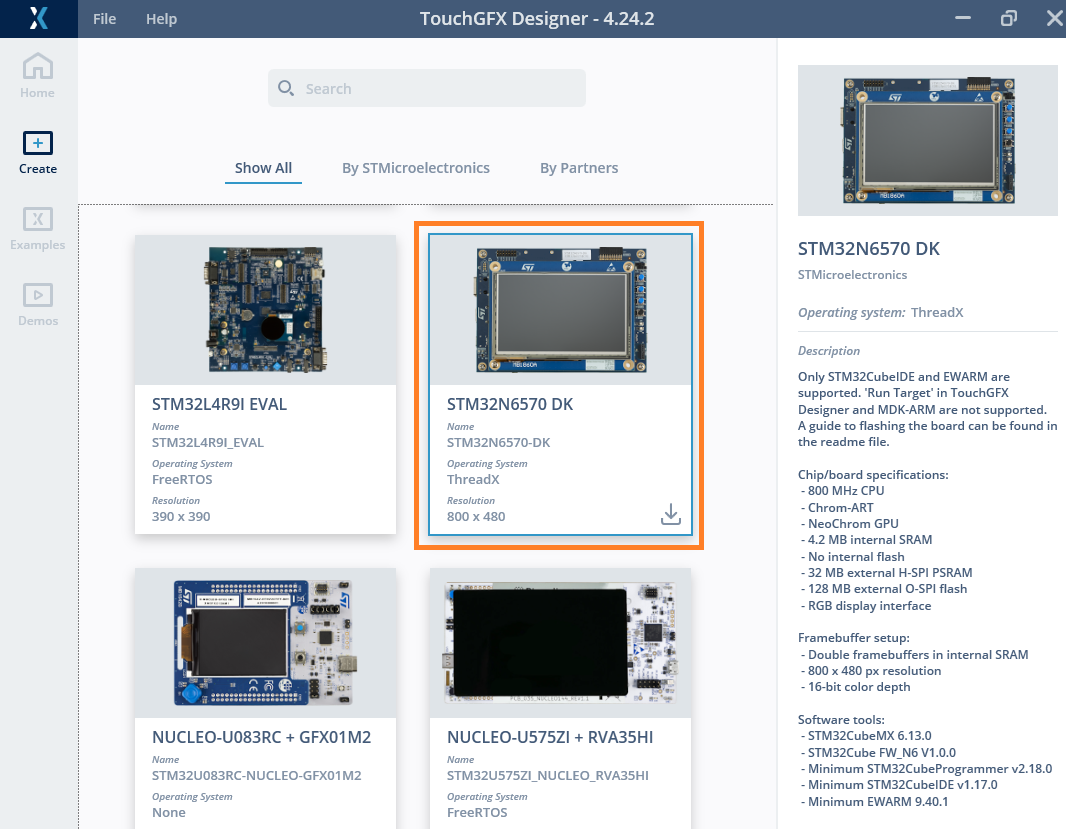
Task: Open the By Partners tab
Action: coord(578,168)
